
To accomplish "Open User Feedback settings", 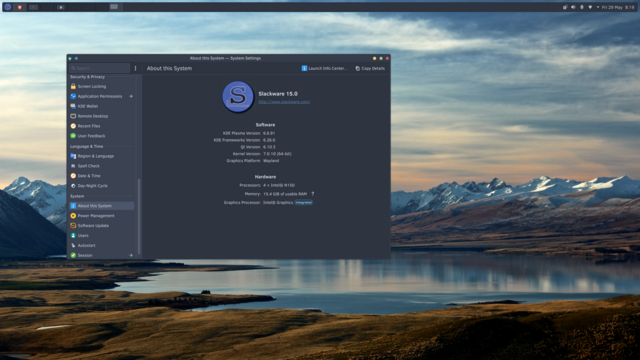I will (x=101, y=136).
